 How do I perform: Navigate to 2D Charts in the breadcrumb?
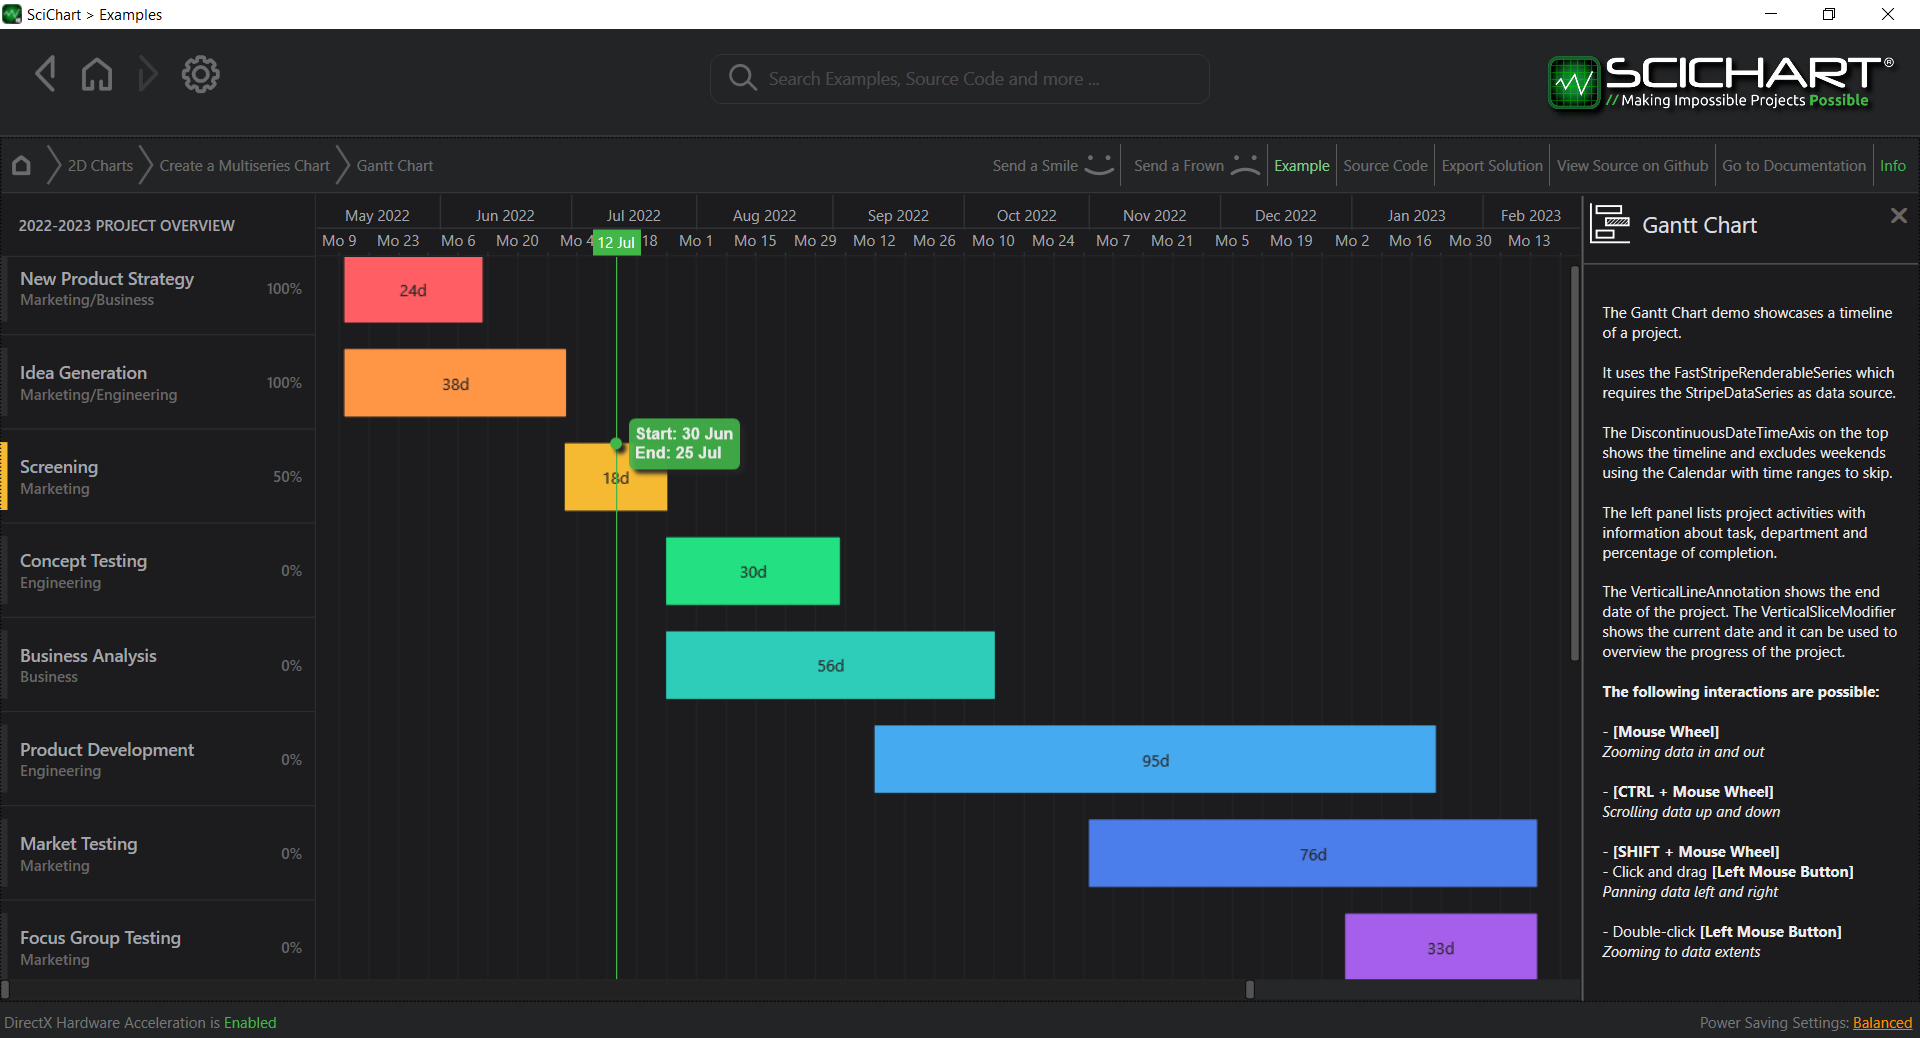tap(100, 165)
